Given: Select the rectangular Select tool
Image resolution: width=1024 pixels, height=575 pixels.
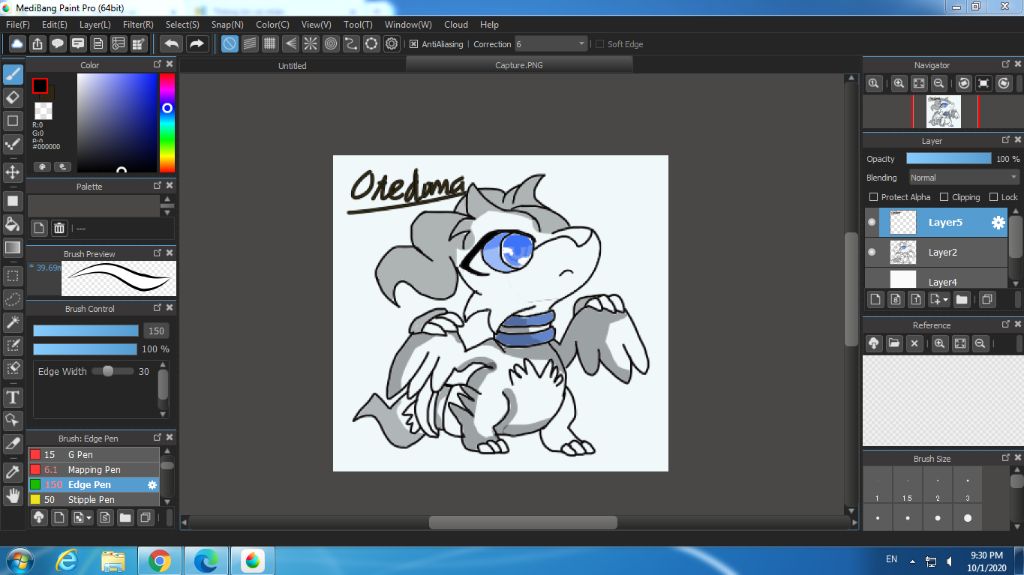Looking at the screenshot, I should click(12, 276).
